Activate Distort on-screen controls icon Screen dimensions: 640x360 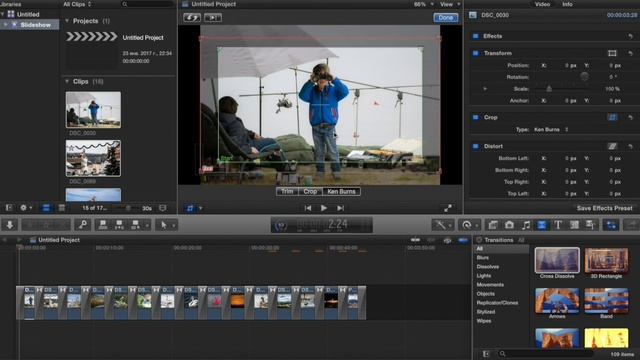[x=612, y=146]
